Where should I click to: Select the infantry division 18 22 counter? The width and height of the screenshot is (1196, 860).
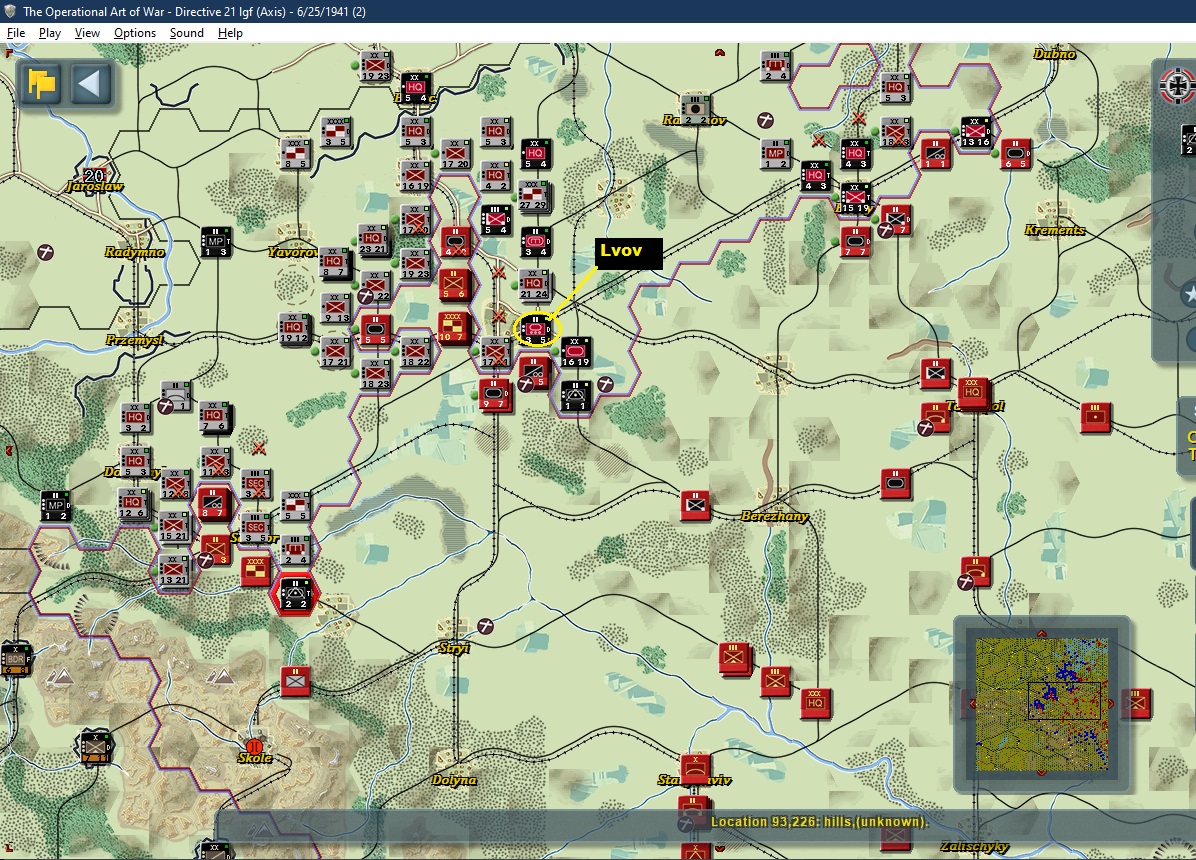(416, 352)
